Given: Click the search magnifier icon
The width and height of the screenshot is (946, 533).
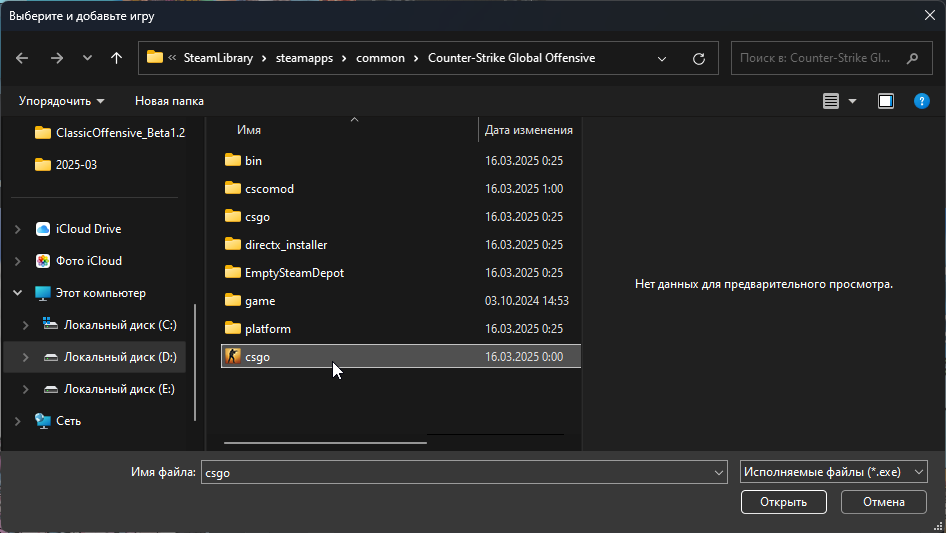Looking at the screenshot, I should pyautogui.click(x=913, y=58).
